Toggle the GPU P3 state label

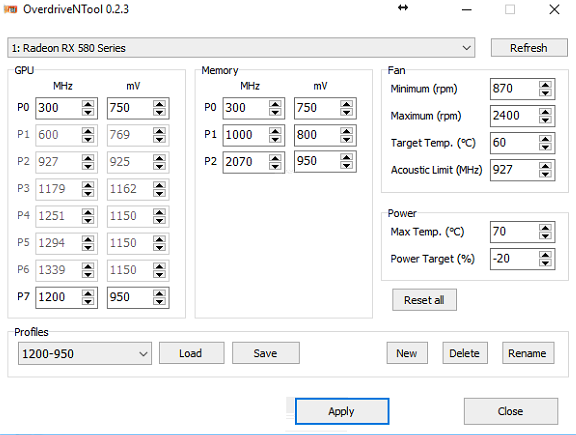[x=23, y=188]
